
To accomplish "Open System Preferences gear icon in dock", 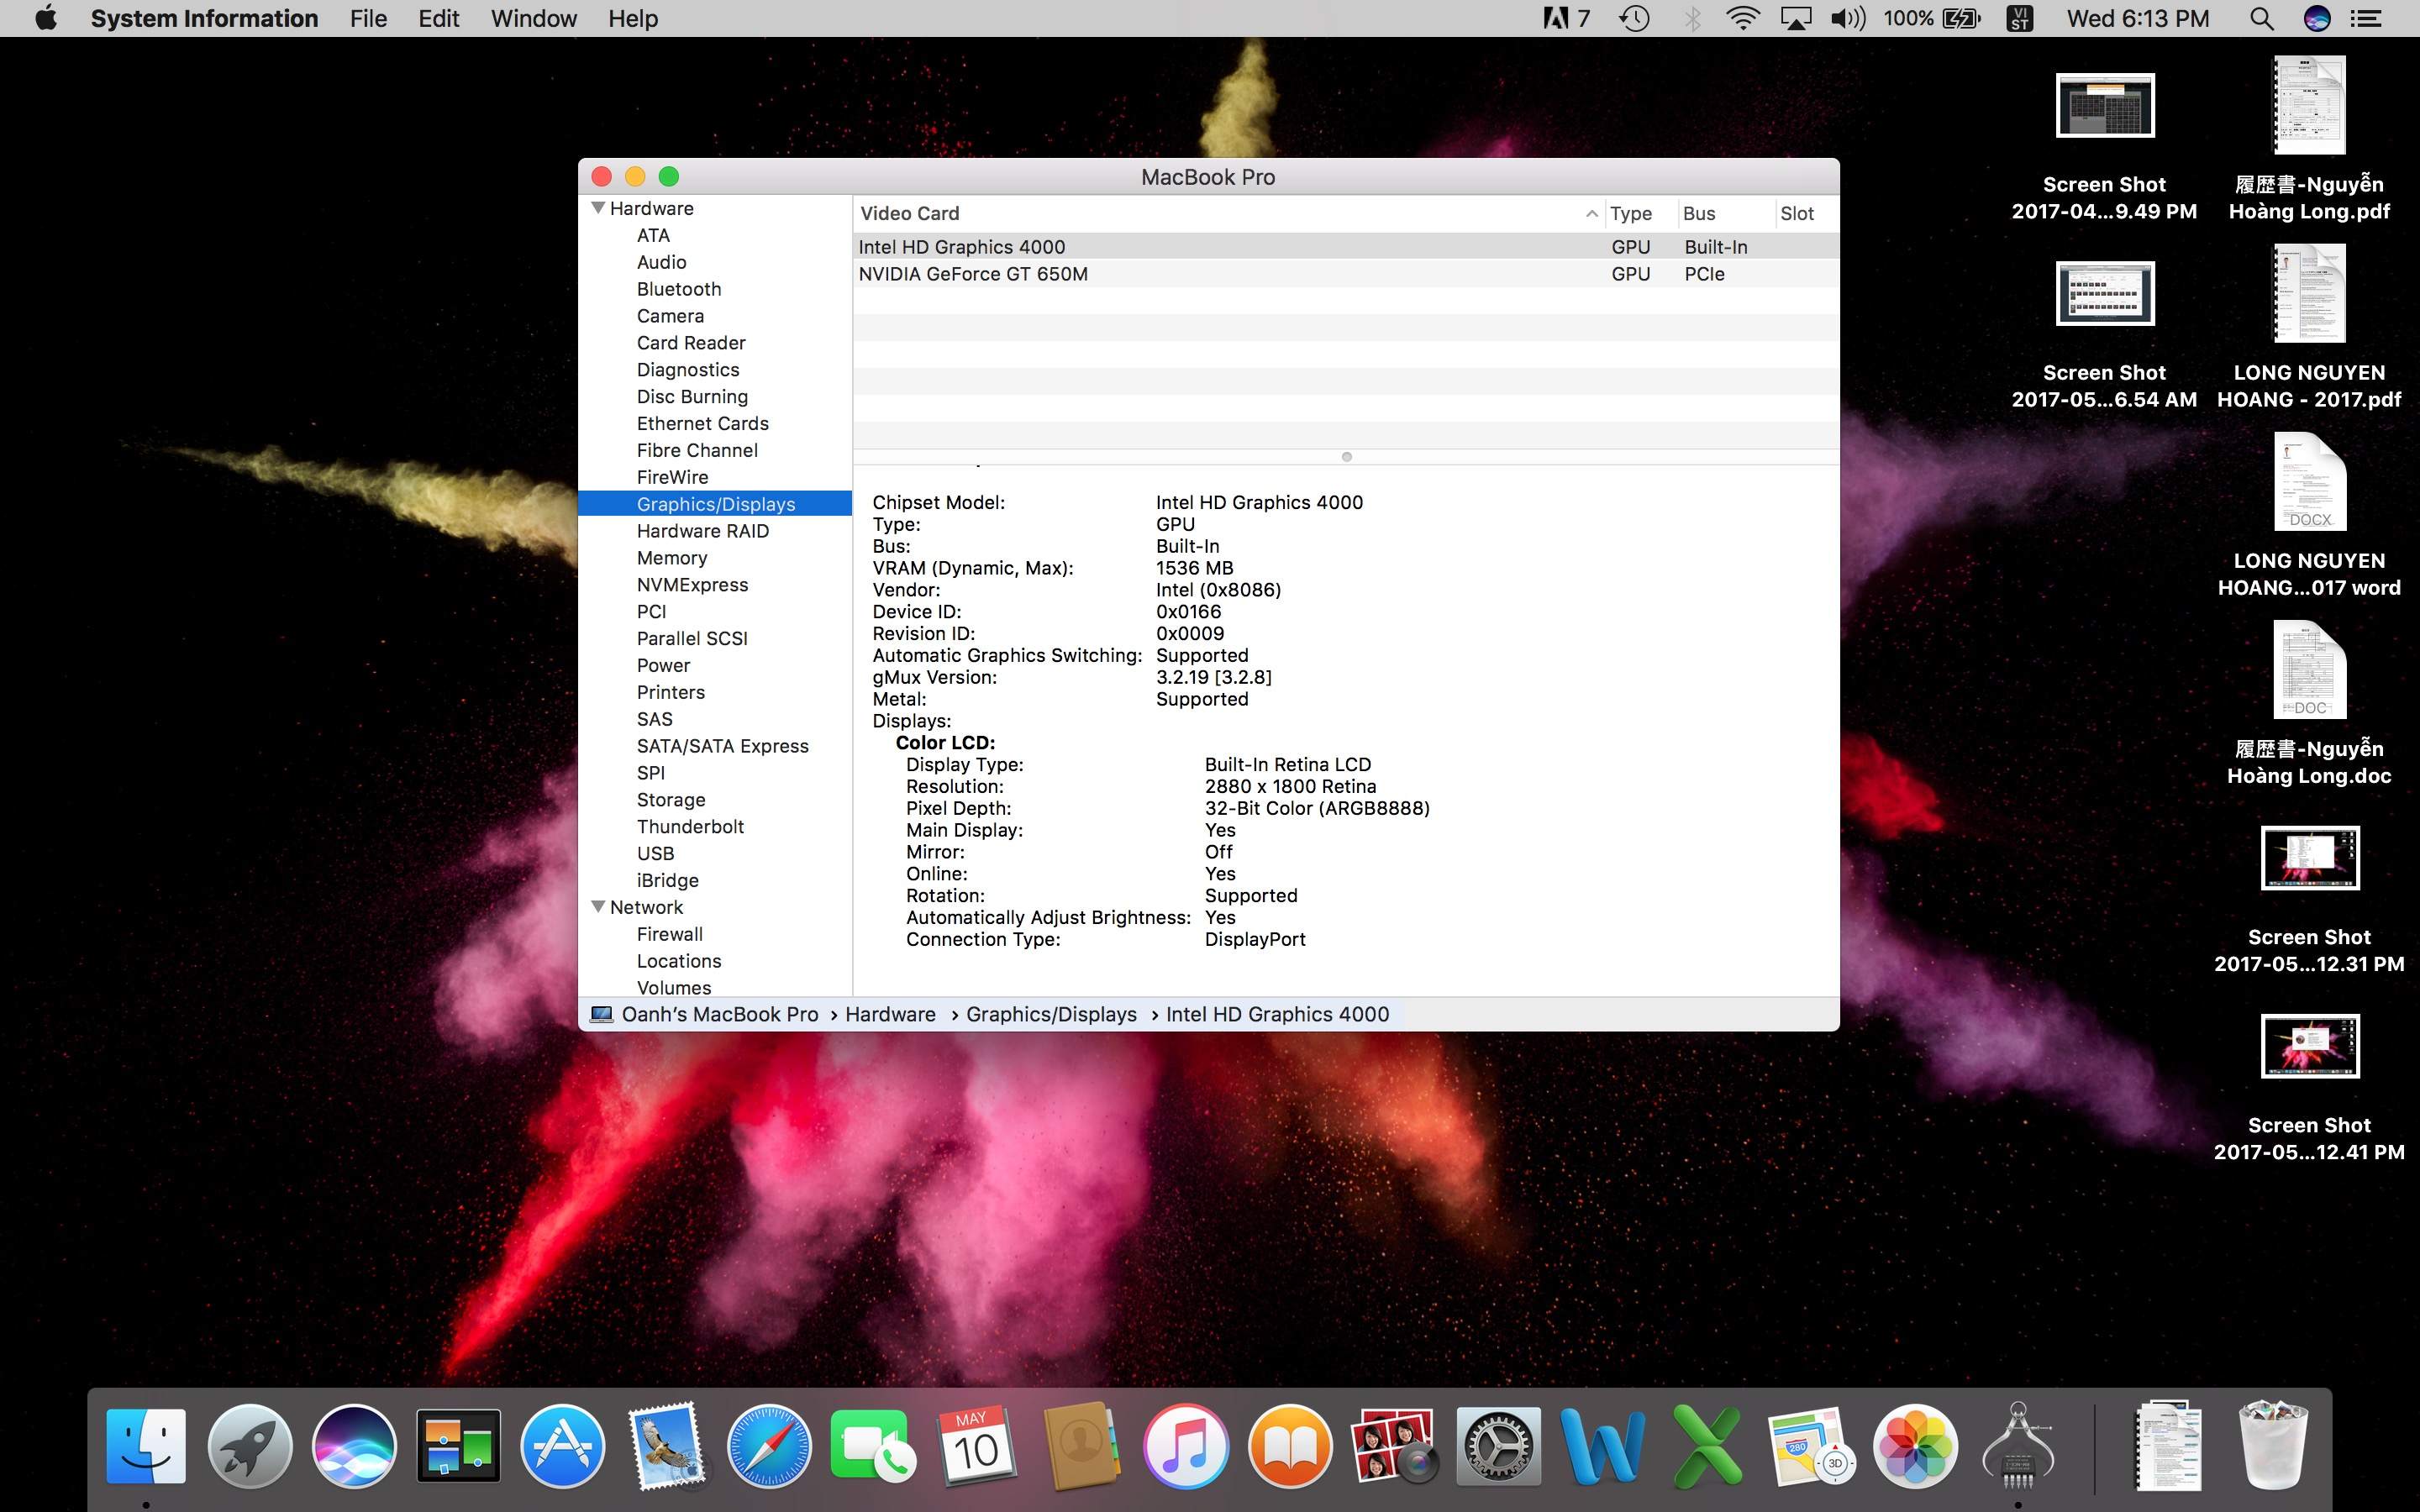I will (x=1497, y=1446).
